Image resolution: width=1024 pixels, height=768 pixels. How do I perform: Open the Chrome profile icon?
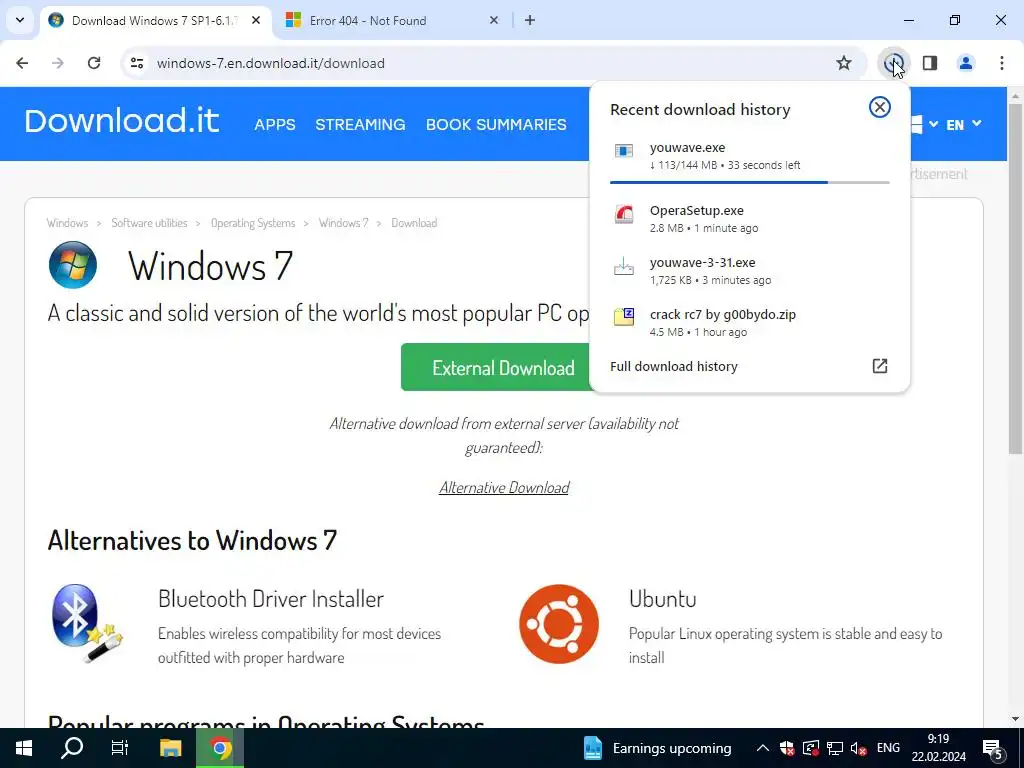(x=965, y=63)
